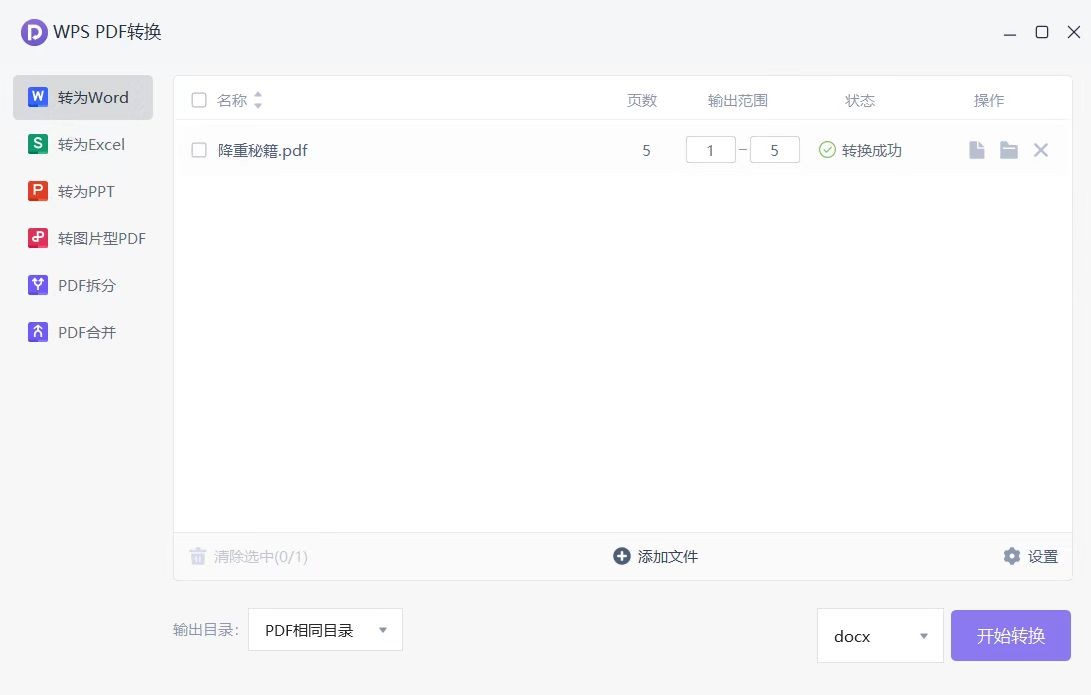Click the 转换成功 status text
Viewport: 1091px width, 695px height.
click(x=872, y=150)
